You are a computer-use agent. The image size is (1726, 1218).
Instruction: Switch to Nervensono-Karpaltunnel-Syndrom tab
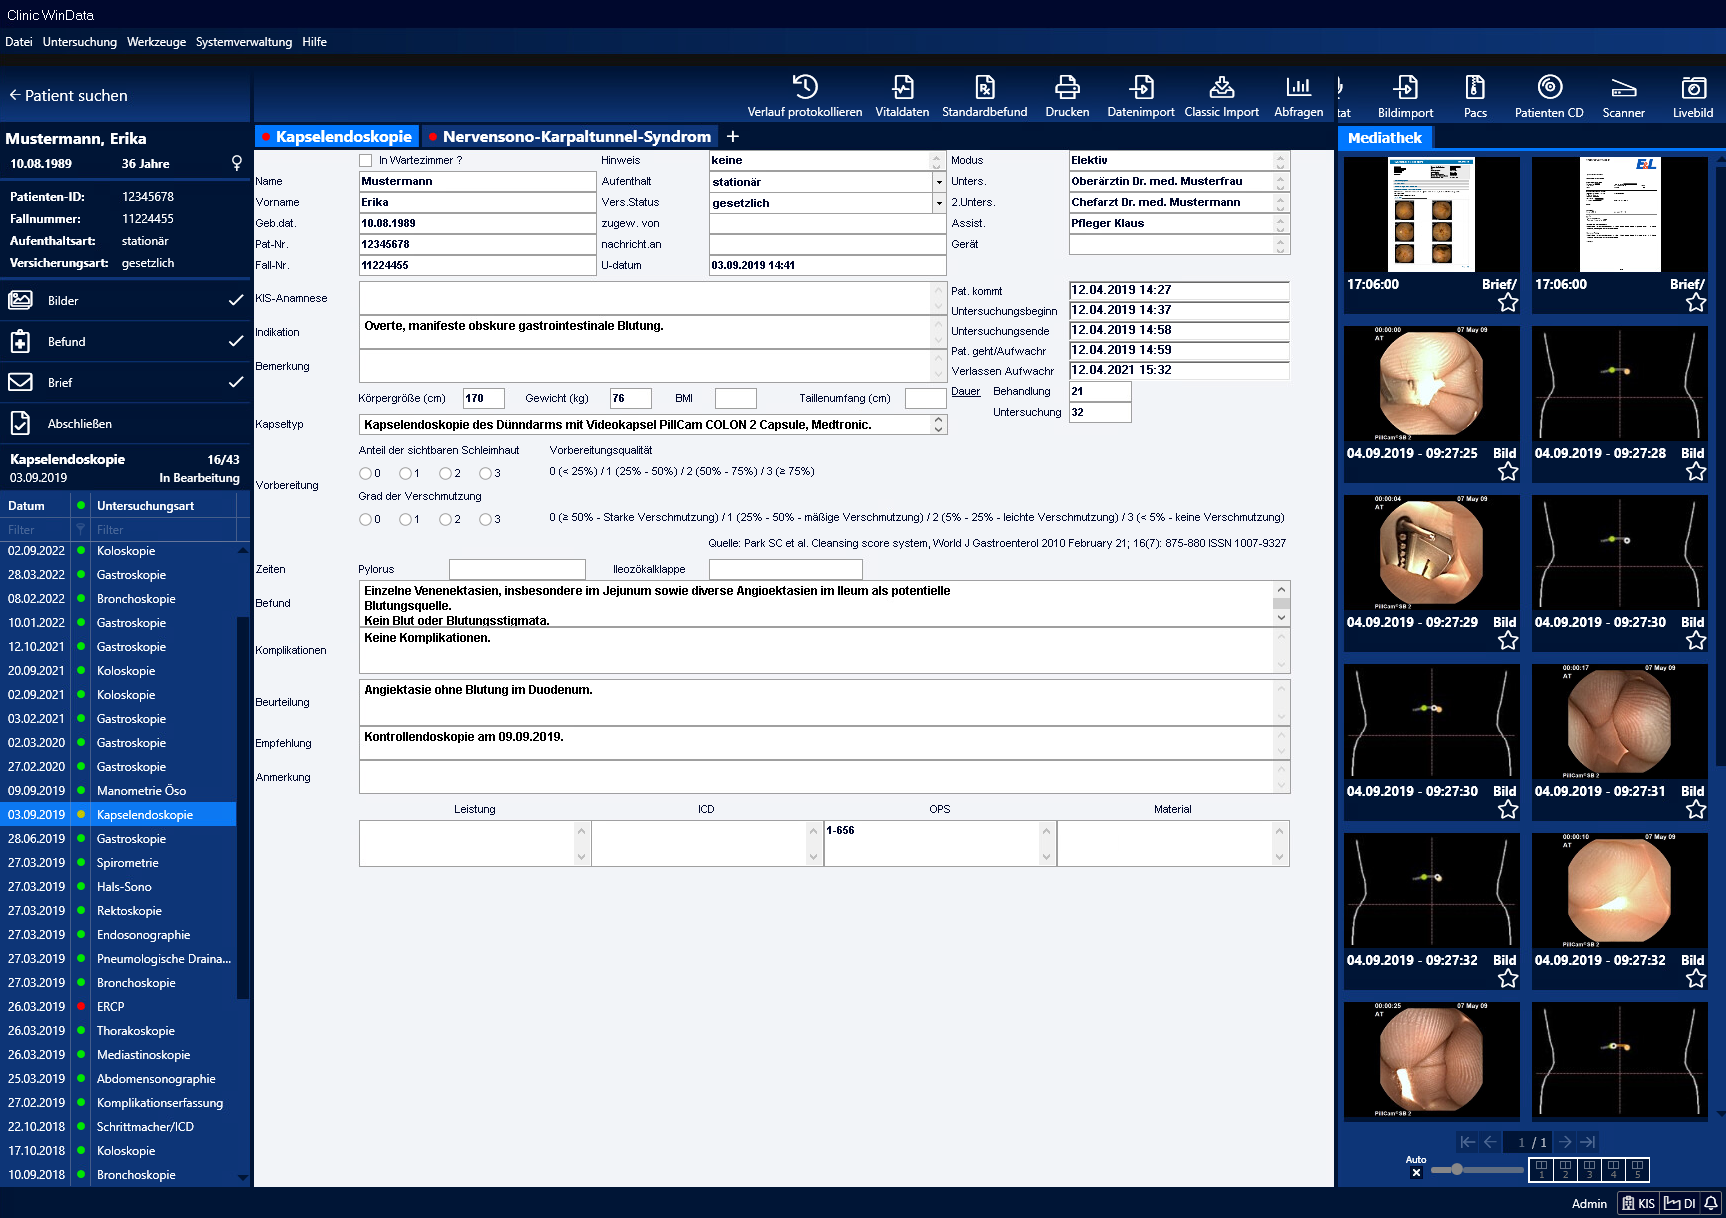coord(576,137)
